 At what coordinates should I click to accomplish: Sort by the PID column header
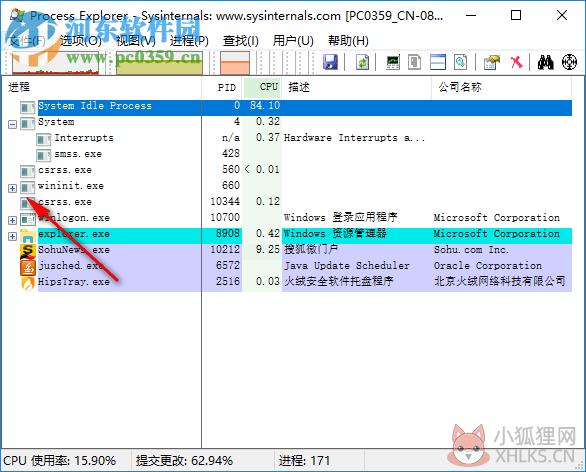pos(223,87)
